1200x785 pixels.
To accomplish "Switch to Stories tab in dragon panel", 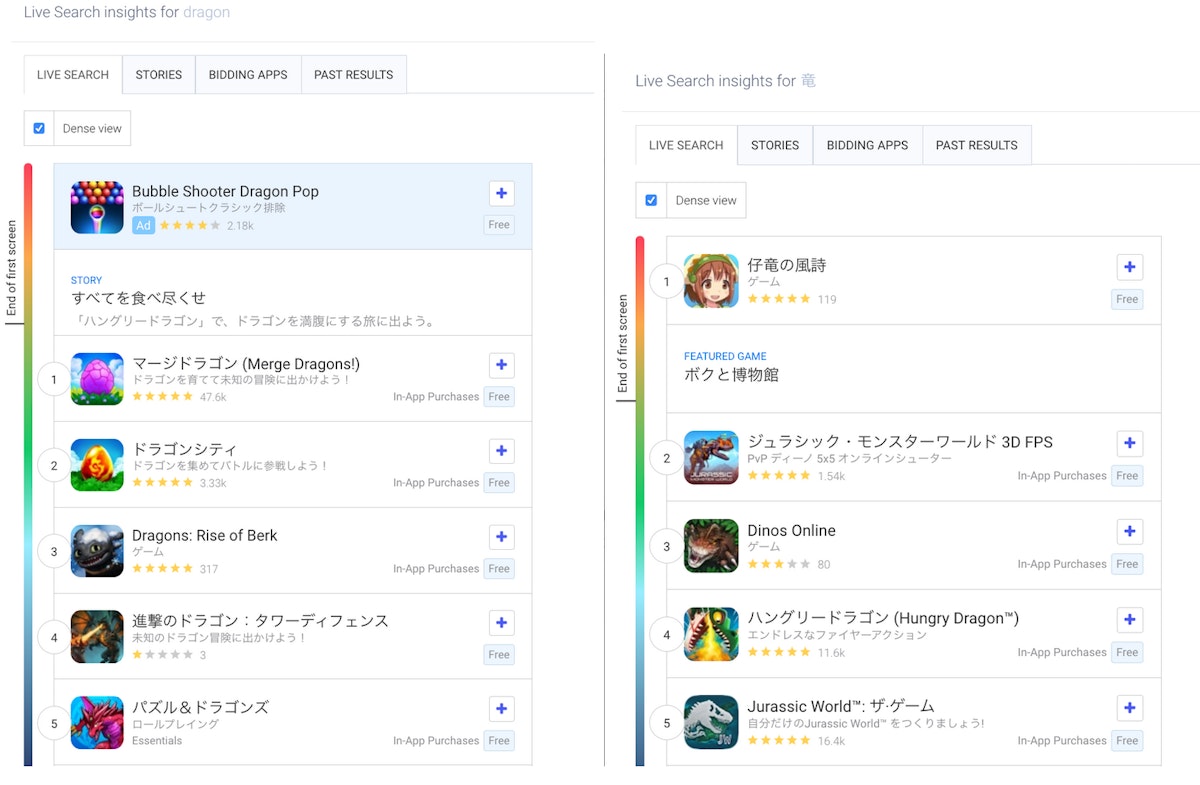I will pyautogui.click(x=159, y=75).
